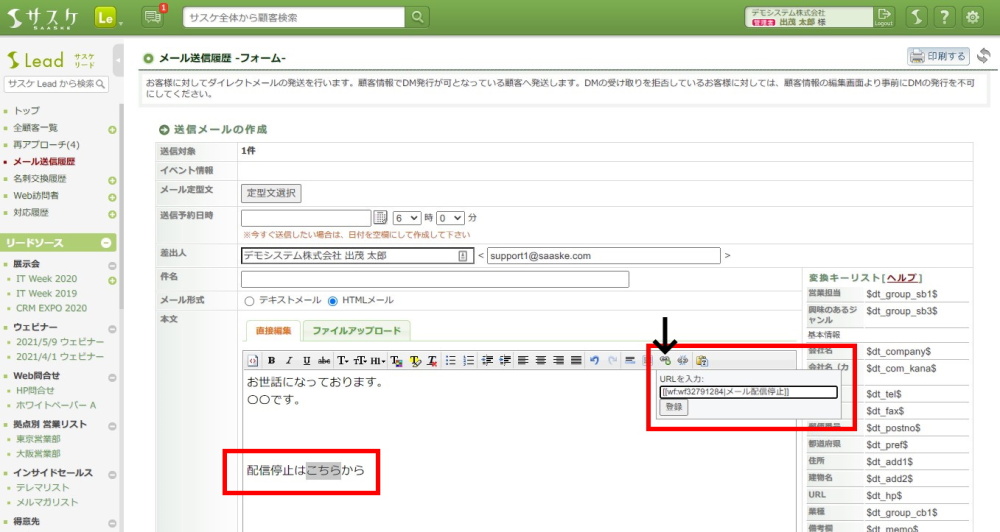Increase indent in editor
The height and width of the screenshot is (532, 1000).
click(x=505, y=360)
